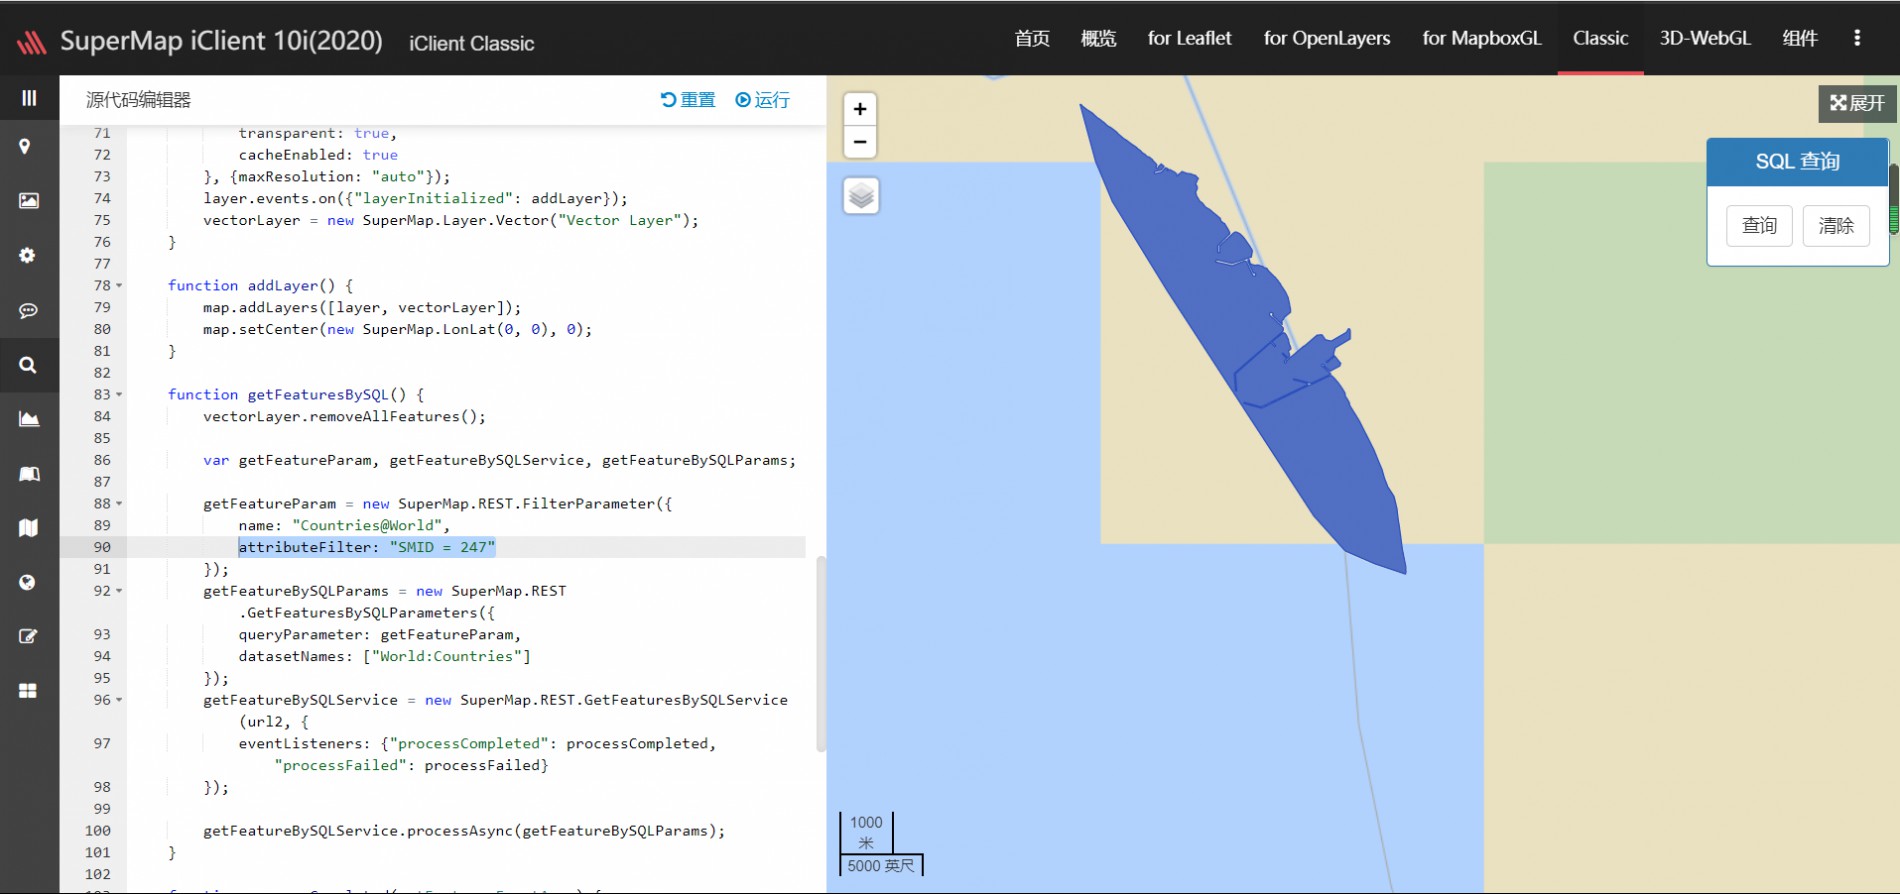
Task: Open the 3D-WebGL examples
Action: coord(1705,38)
